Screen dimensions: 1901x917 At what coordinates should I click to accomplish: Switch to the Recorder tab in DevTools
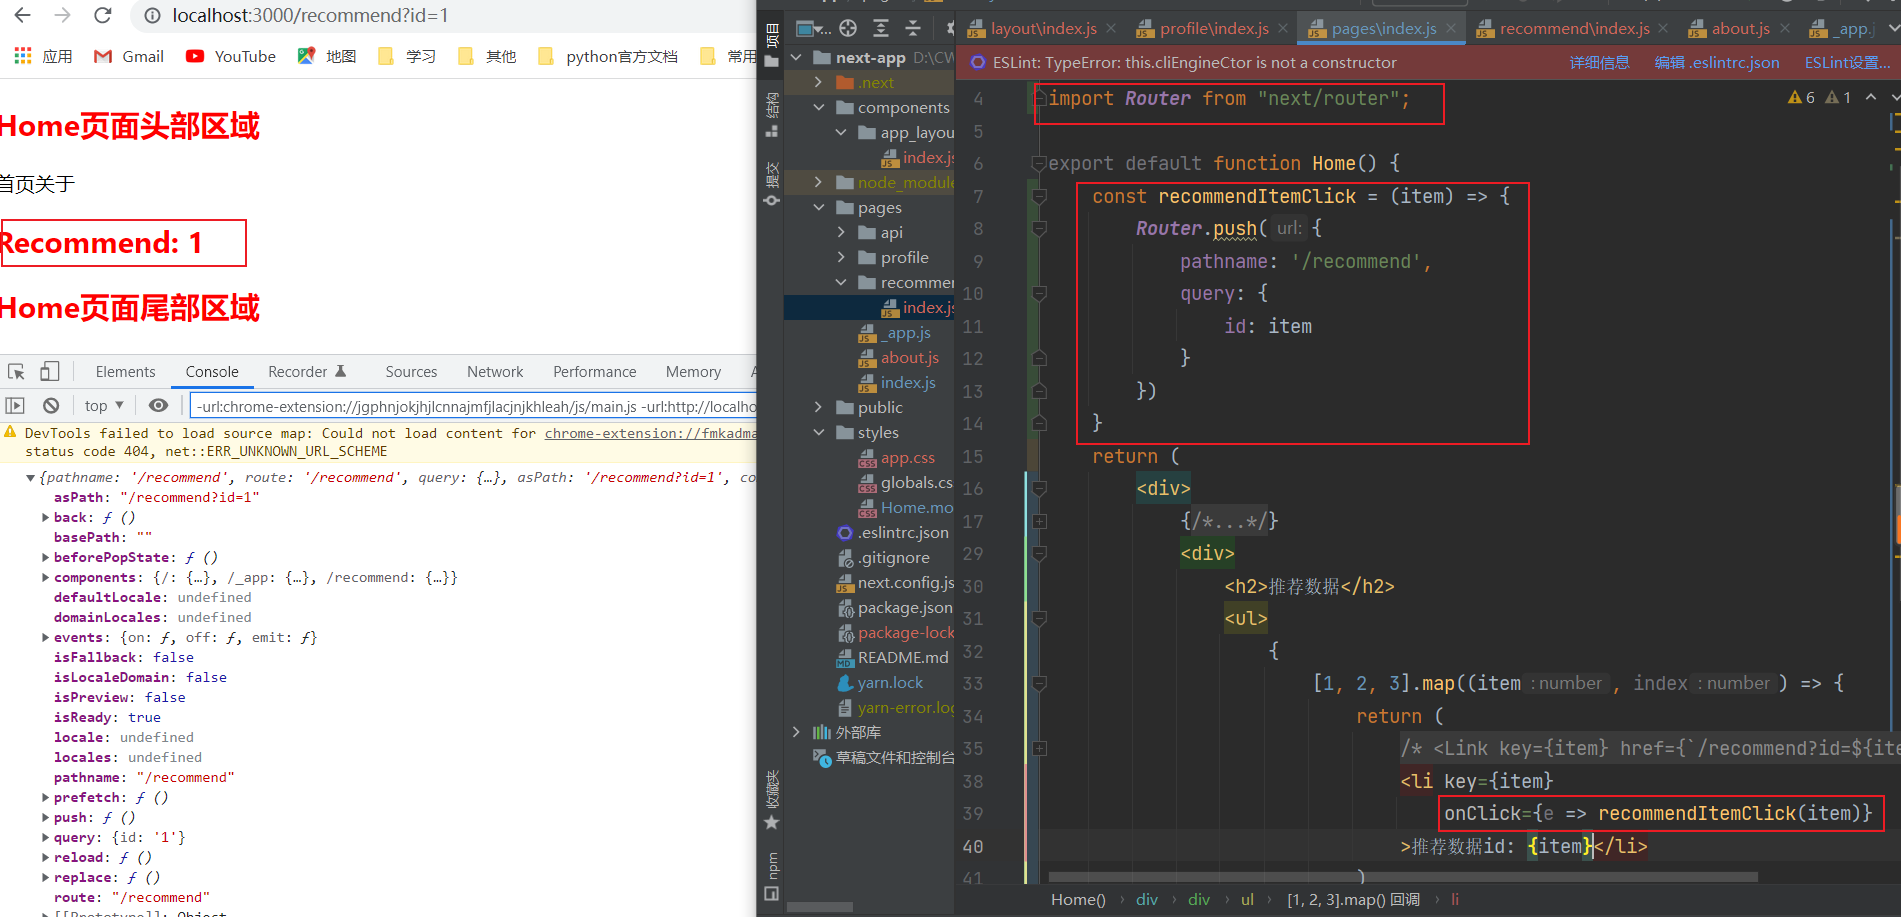[x=307, y=372]
